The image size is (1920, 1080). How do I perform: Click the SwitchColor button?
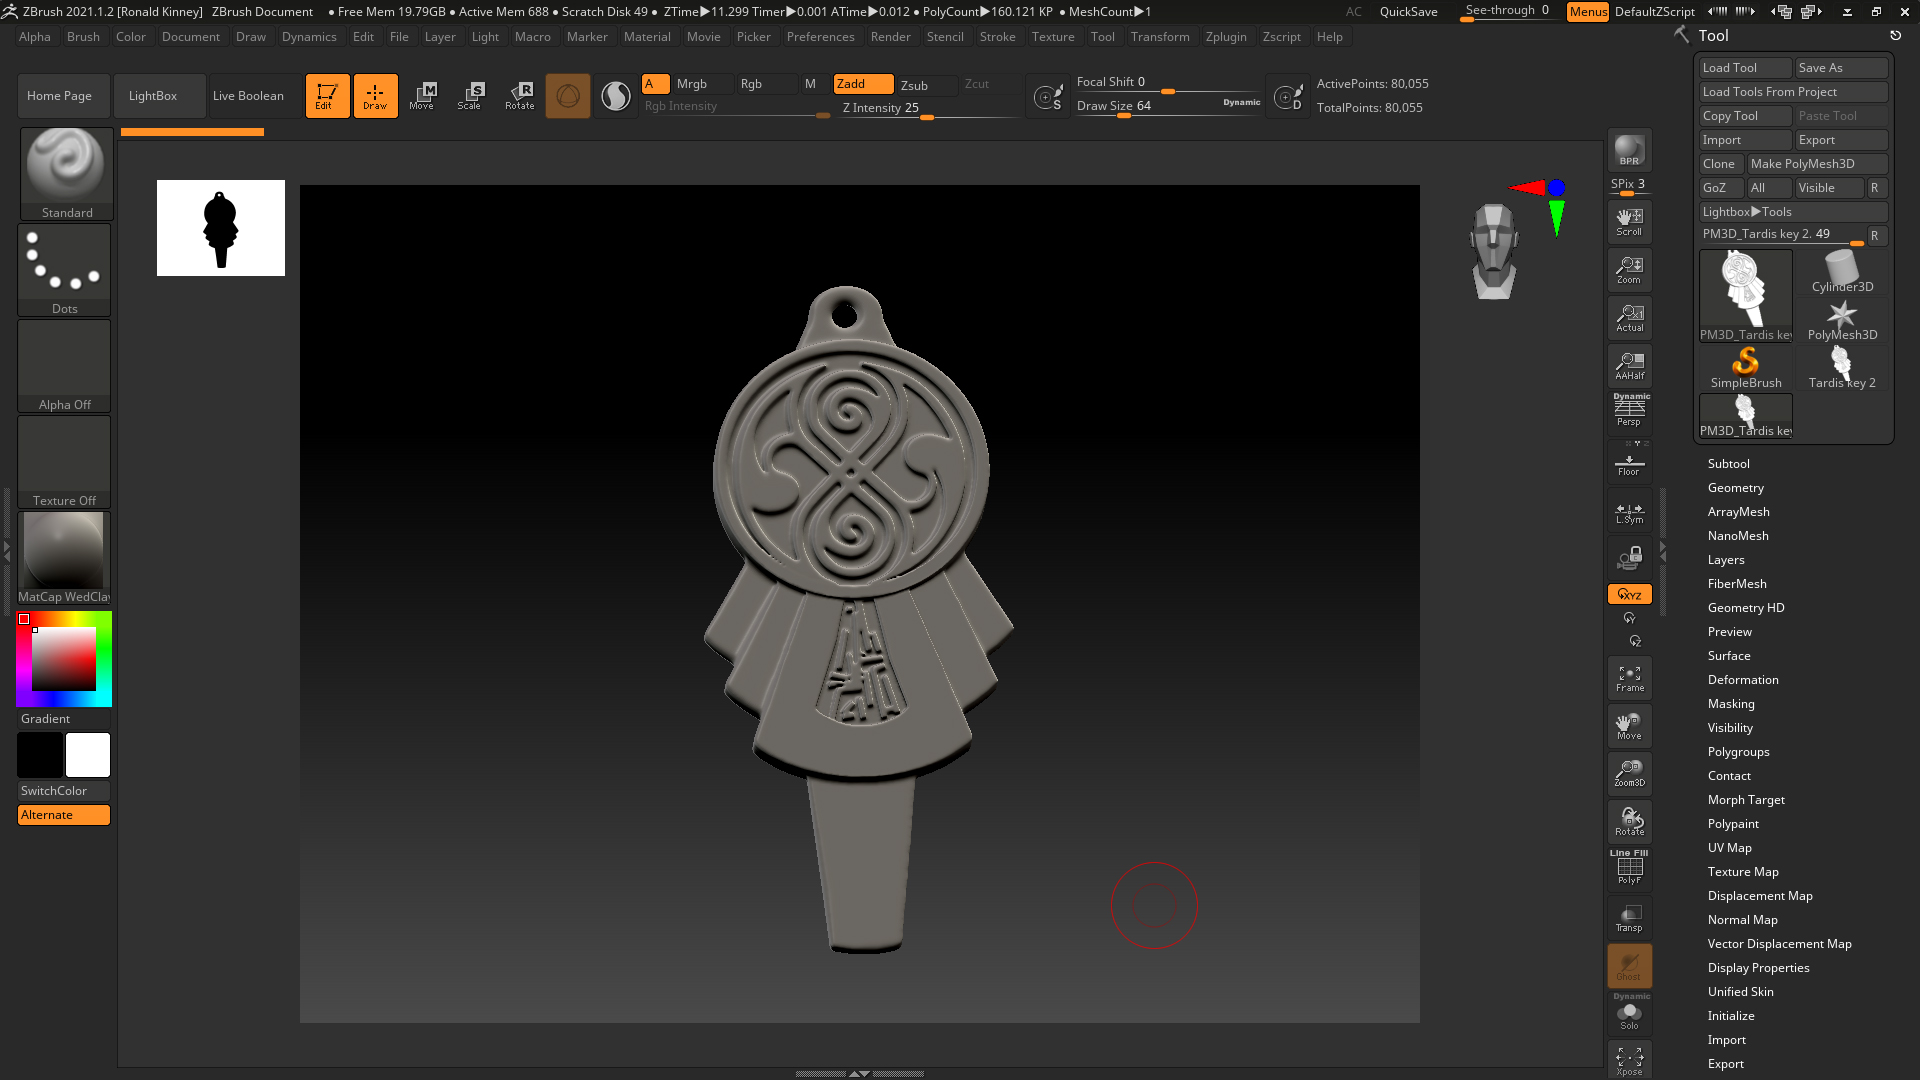click(64, 791)
